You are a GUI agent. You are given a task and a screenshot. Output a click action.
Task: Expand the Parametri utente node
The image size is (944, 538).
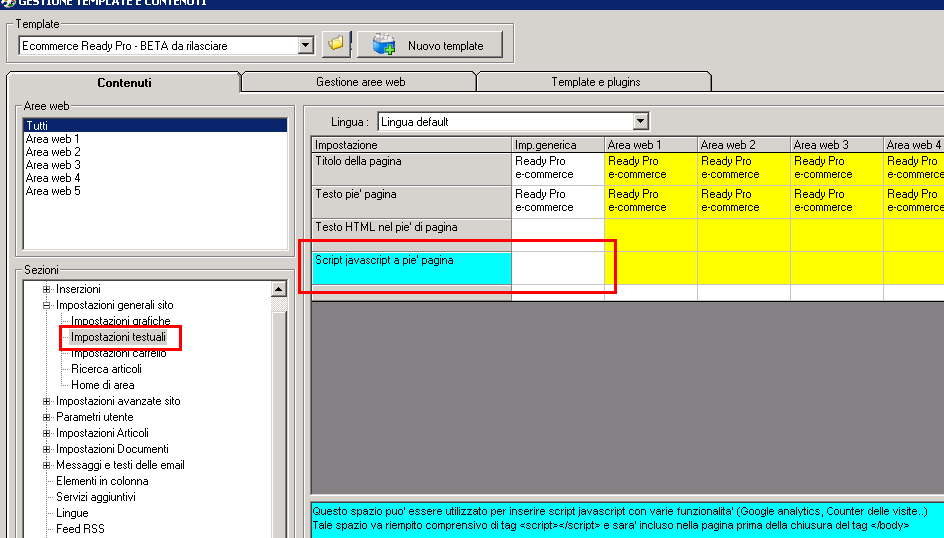(x=46, y=417)
